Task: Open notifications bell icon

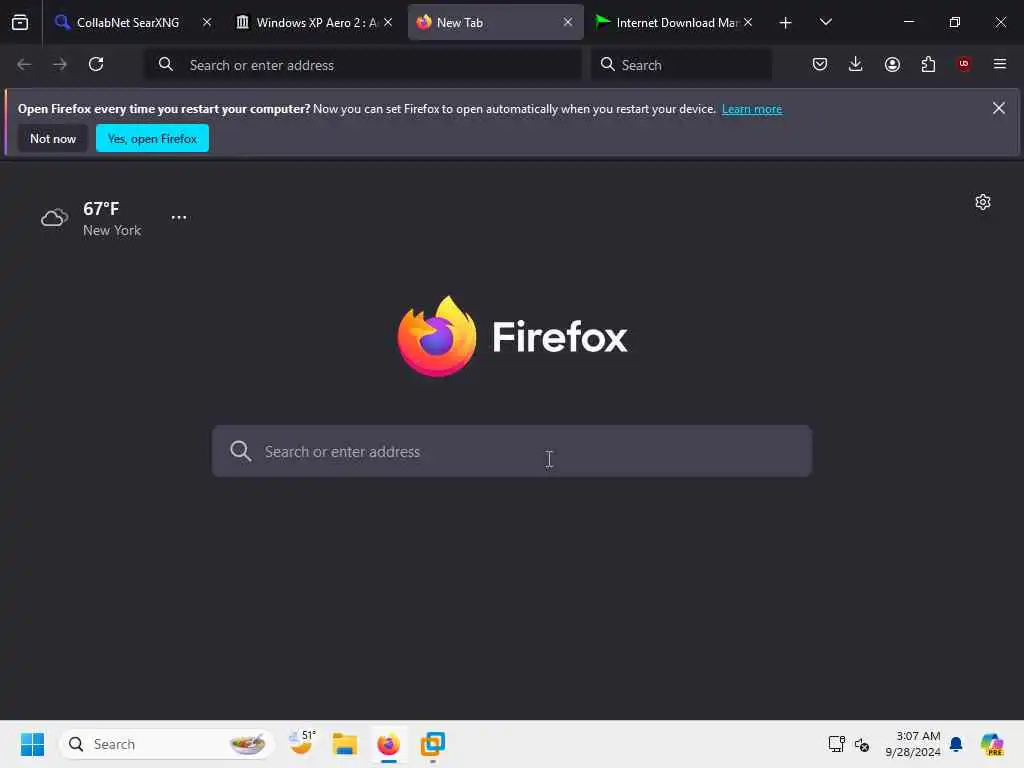Action: click(956, 744)
